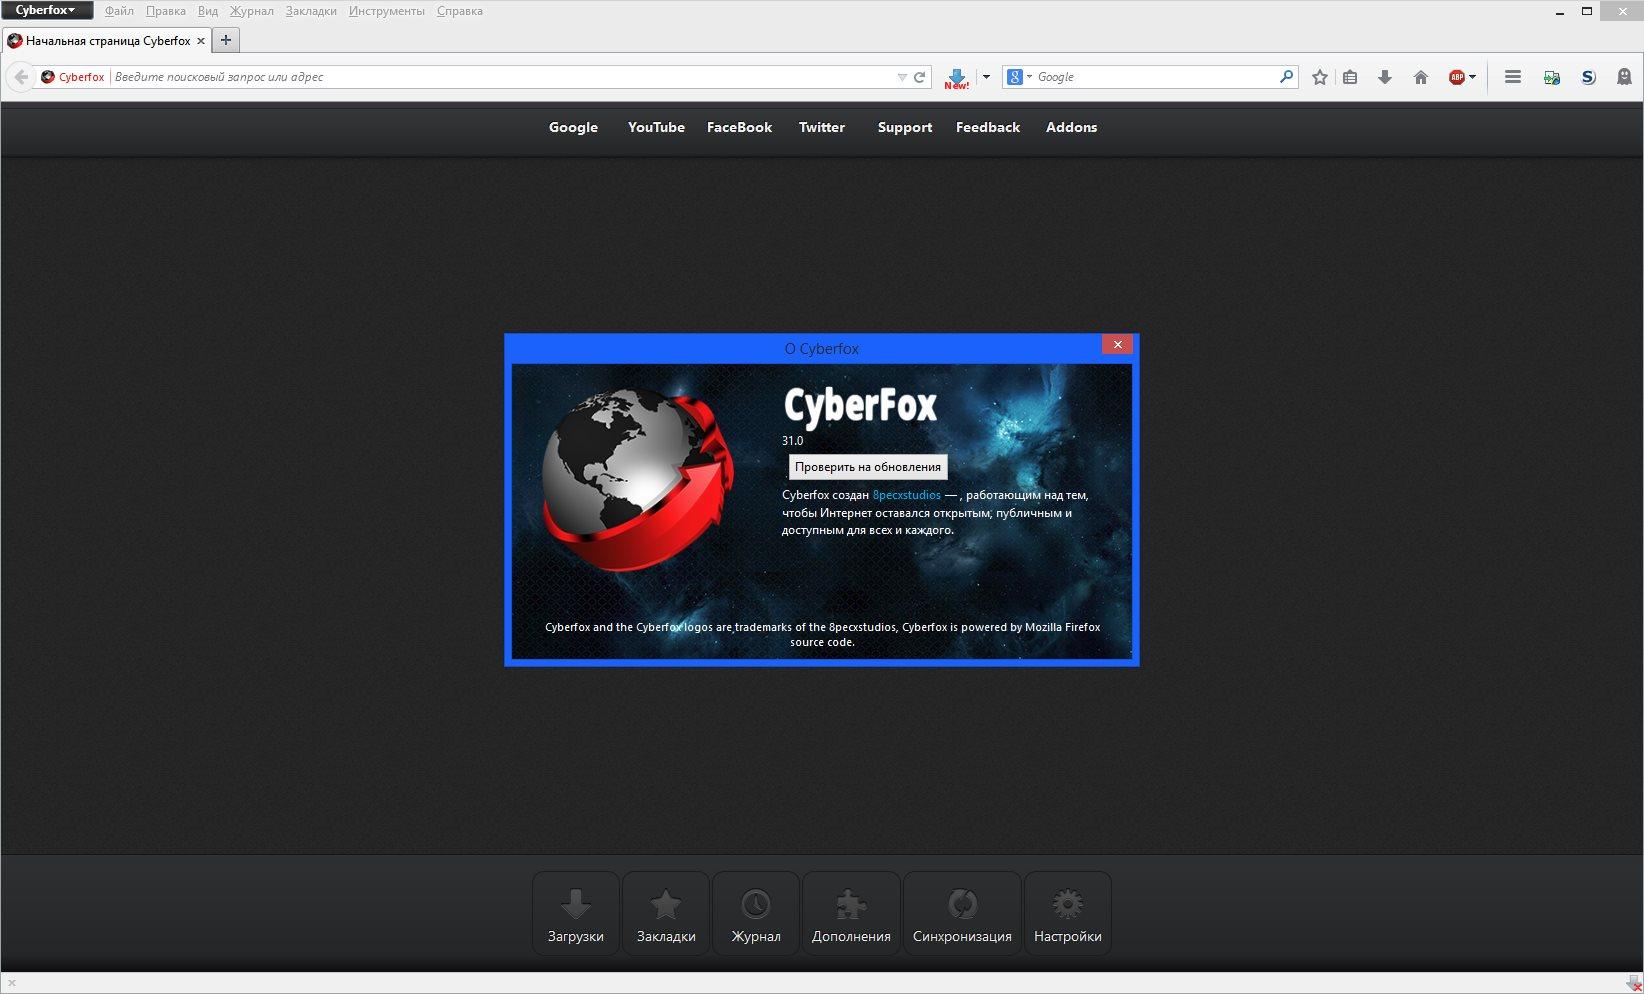Open Журнал launcher at bottom

[756, 914]
